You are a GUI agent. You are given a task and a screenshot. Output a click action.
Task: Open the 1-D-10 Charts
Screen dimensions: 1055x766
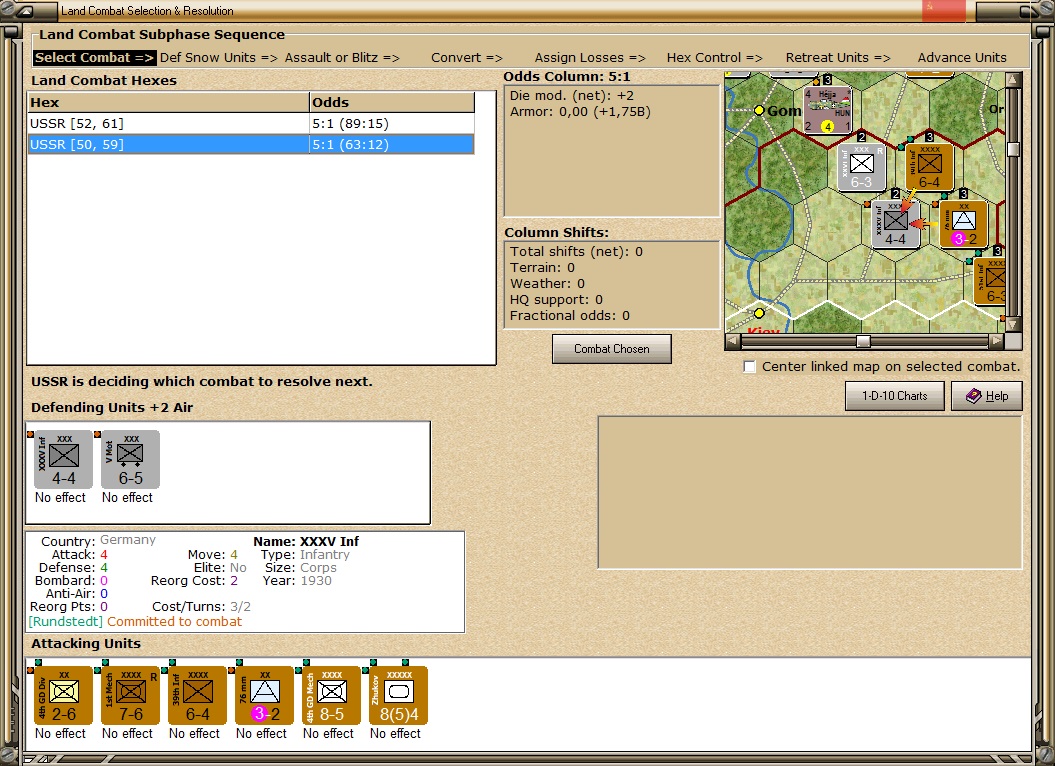[x=894, y=396]
